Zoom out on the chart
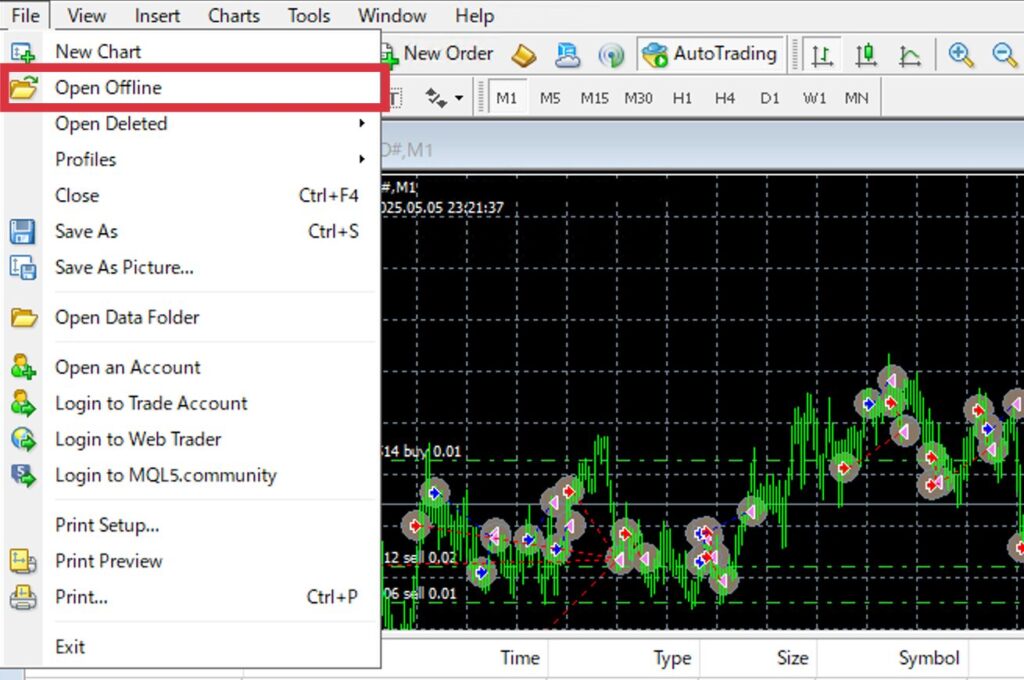The width and height of the screenshot is (1024, 680). point(1004,55)
